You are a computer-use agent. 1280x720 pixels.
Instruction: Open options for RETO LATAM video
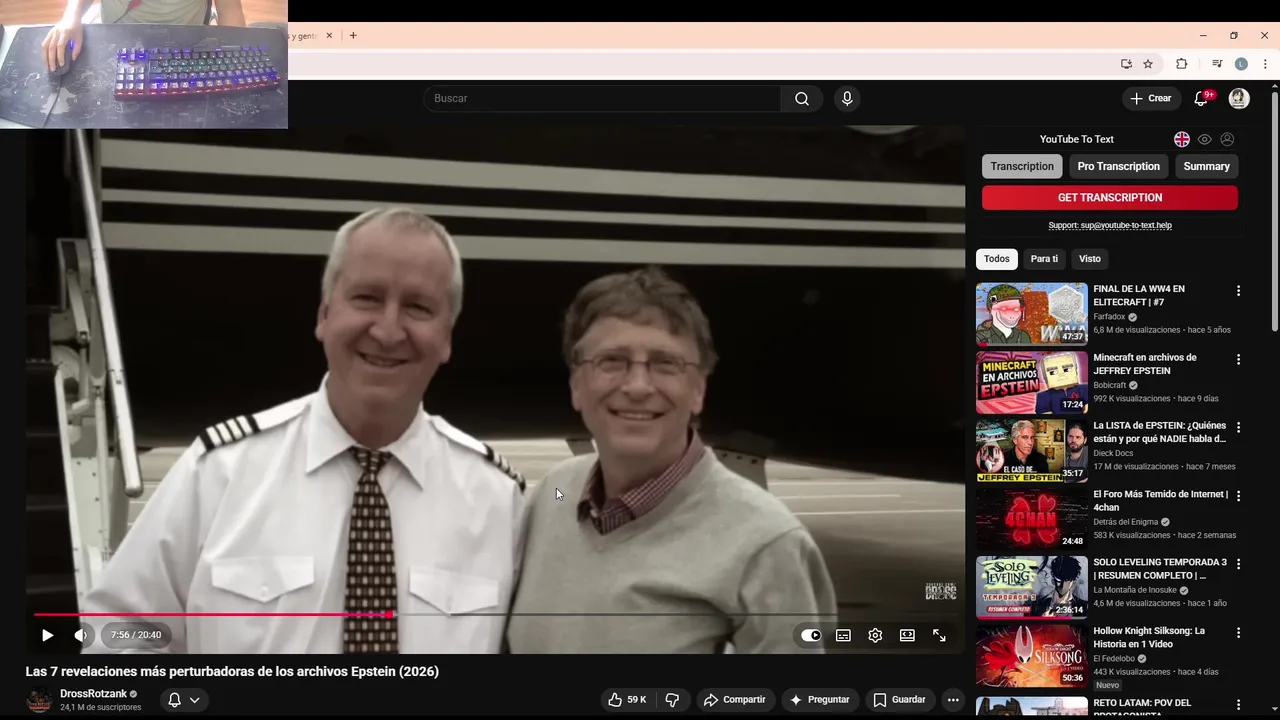[x=1238, y=704]
